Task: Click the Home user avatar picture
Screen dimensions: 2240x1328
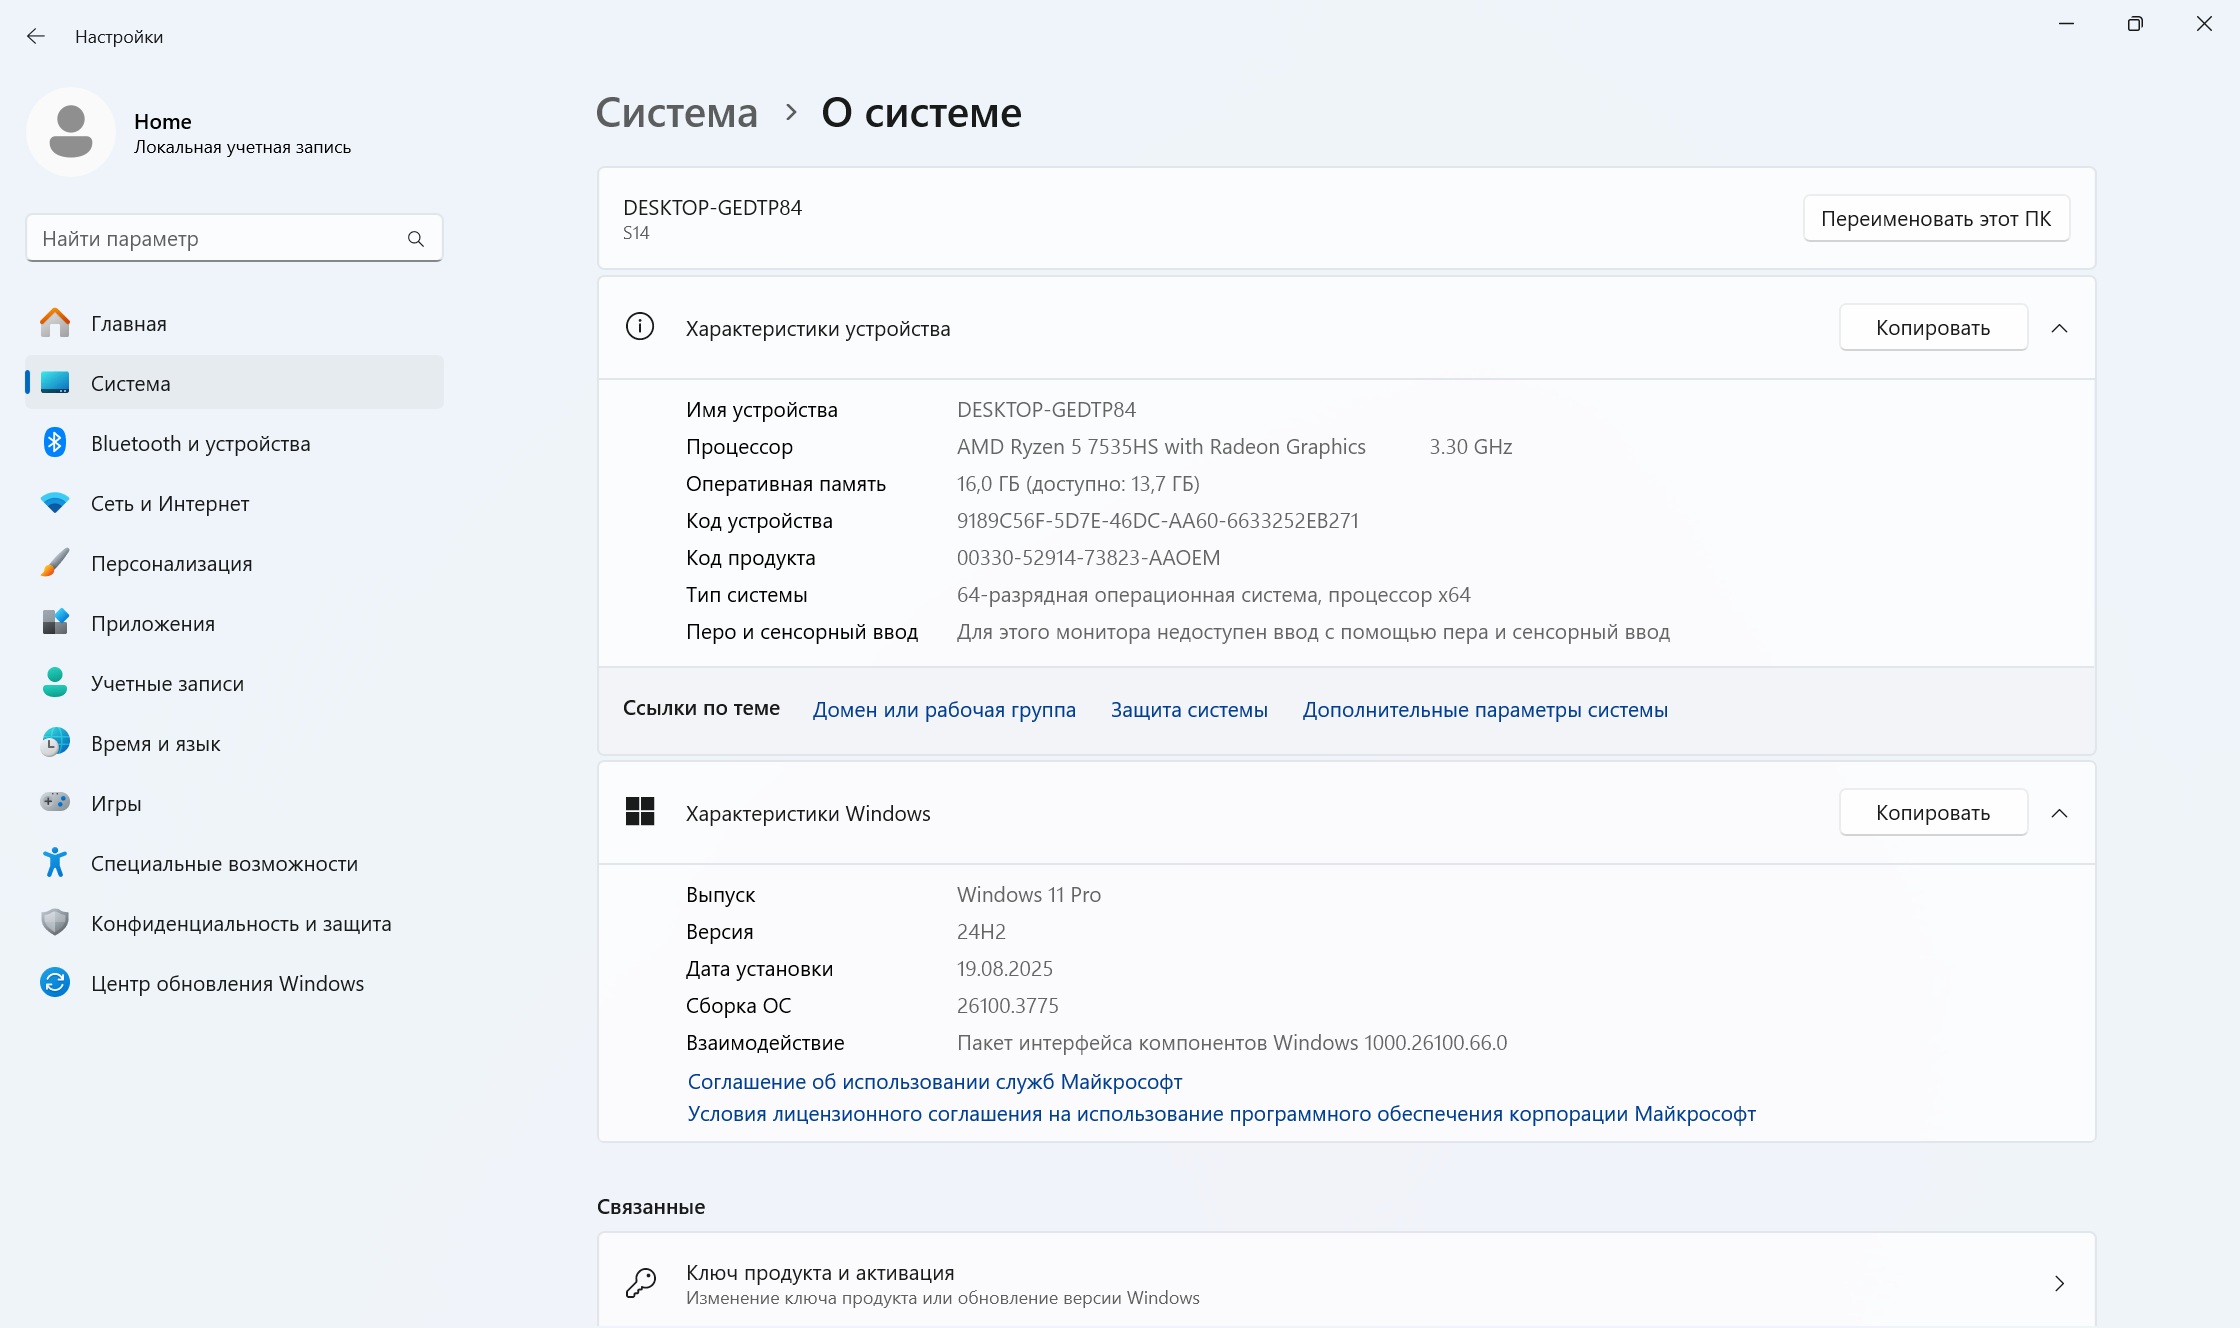Action: click(71, 132)
